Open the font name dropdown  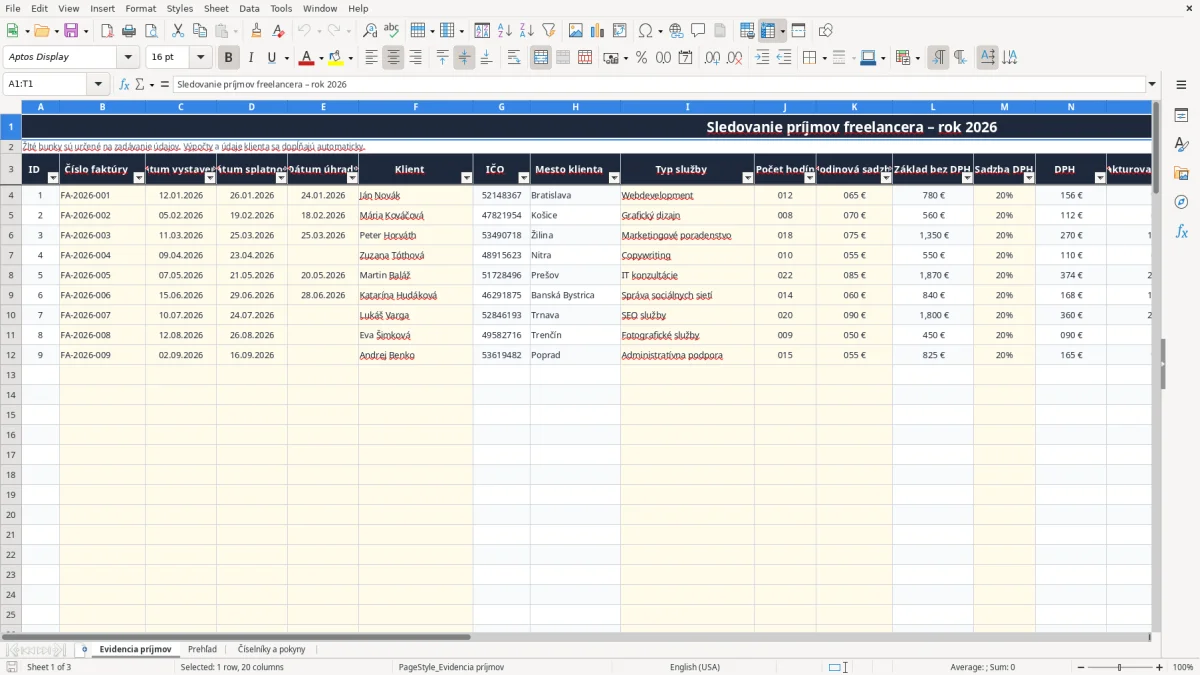coord(128,58)
